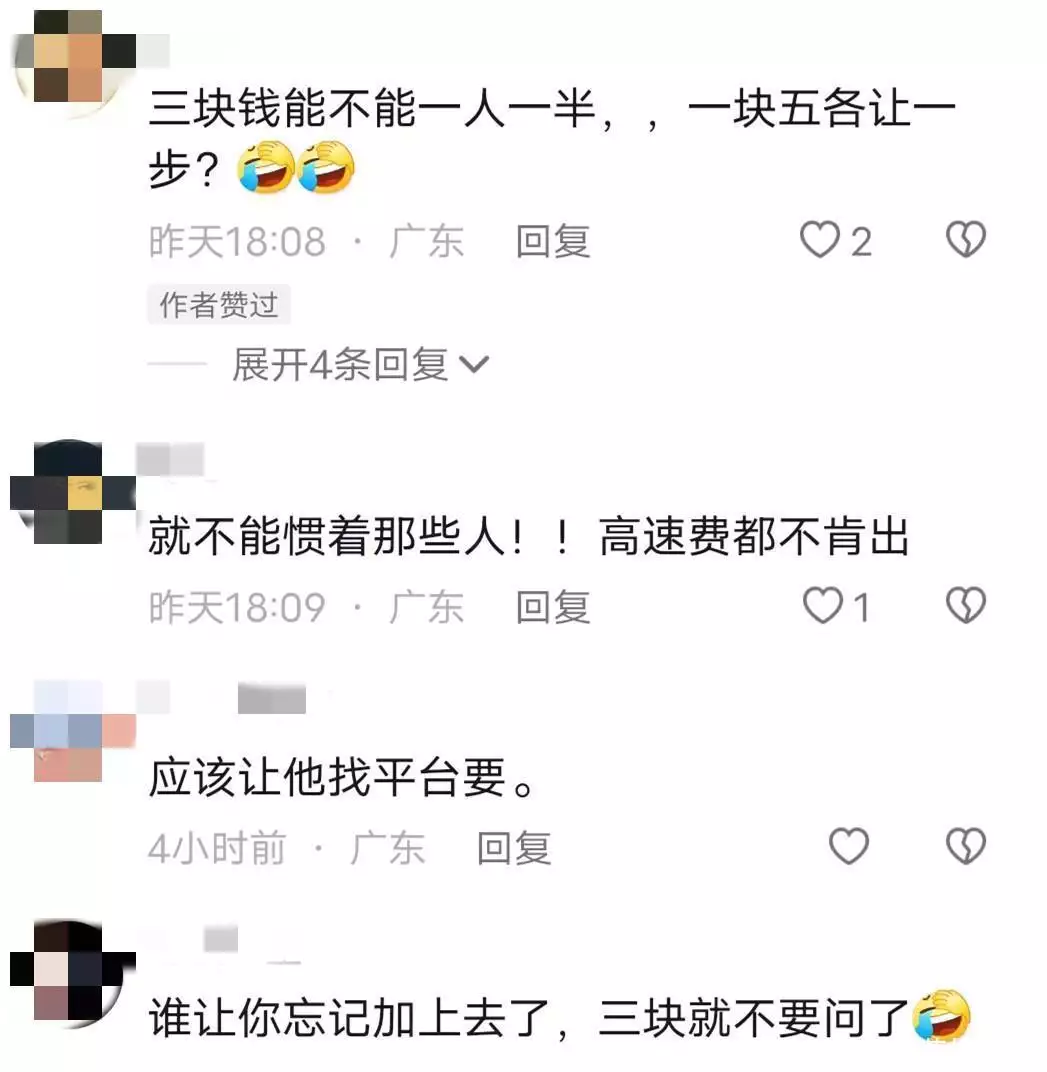Open fourth commenter's avatar profile

68,974
